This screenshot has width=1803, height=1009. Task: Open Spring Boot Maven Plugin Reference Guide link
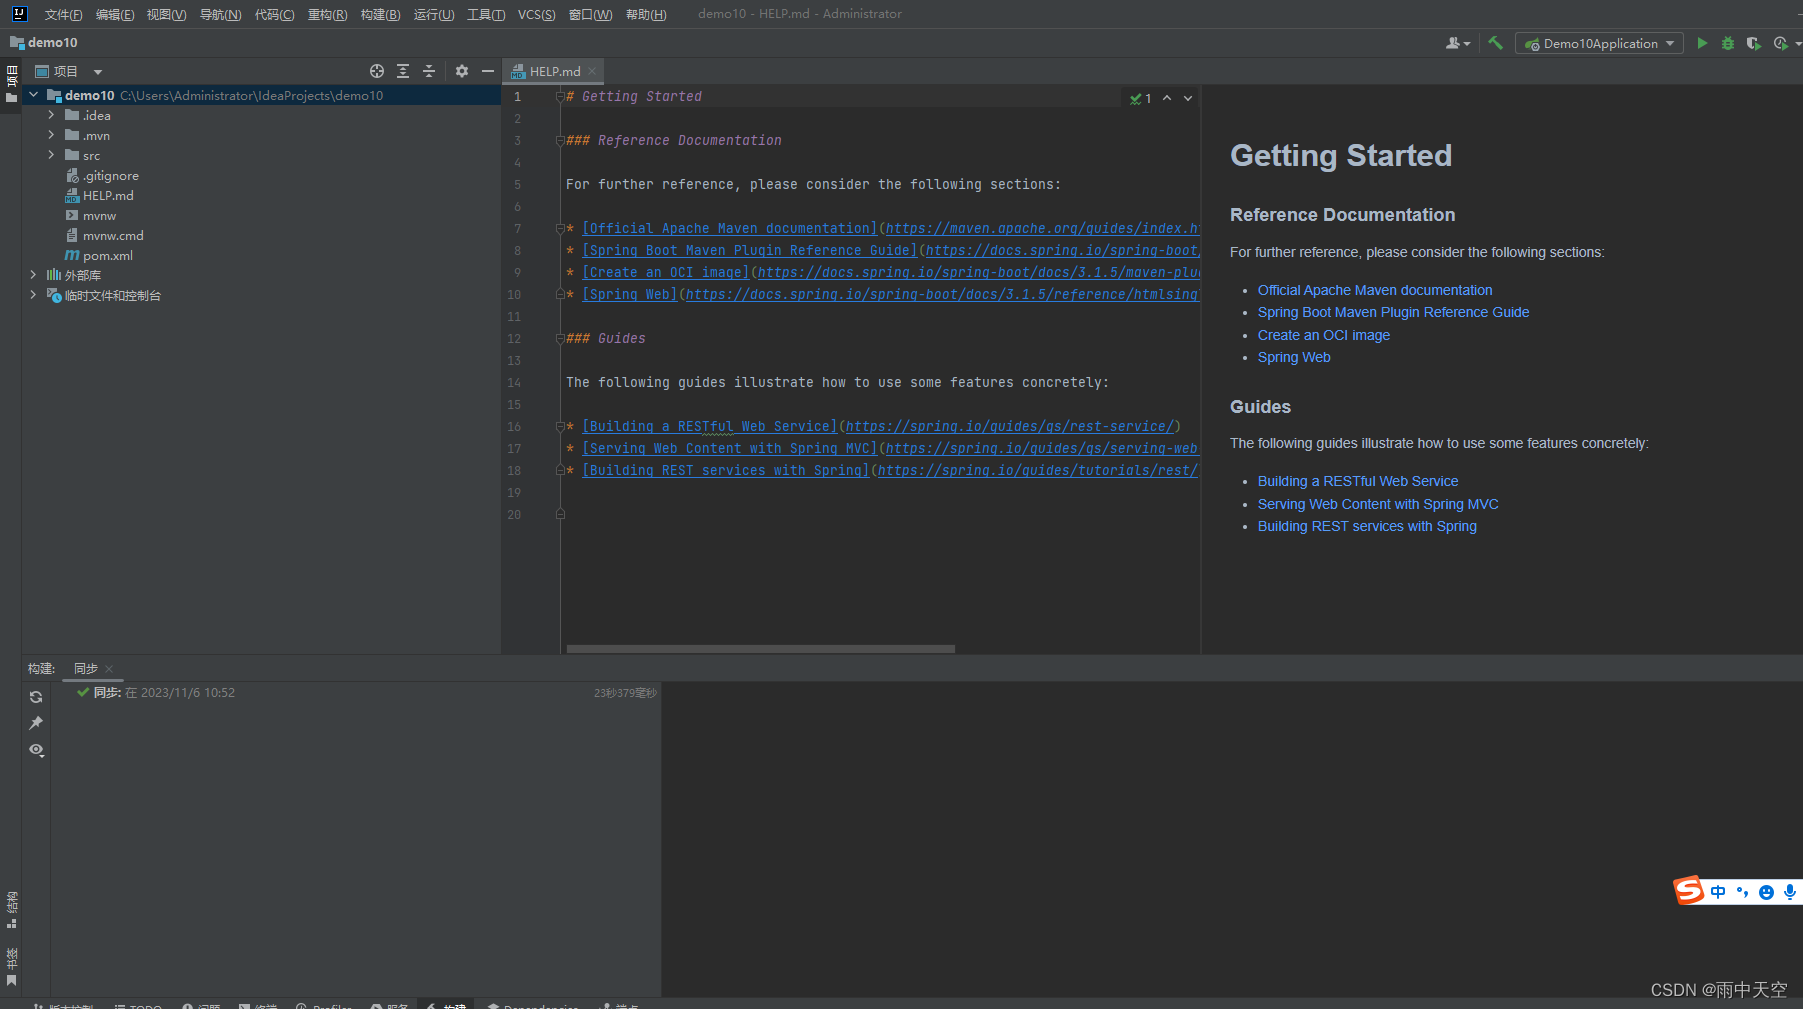pyautogui.click(x=1393, y=312)
